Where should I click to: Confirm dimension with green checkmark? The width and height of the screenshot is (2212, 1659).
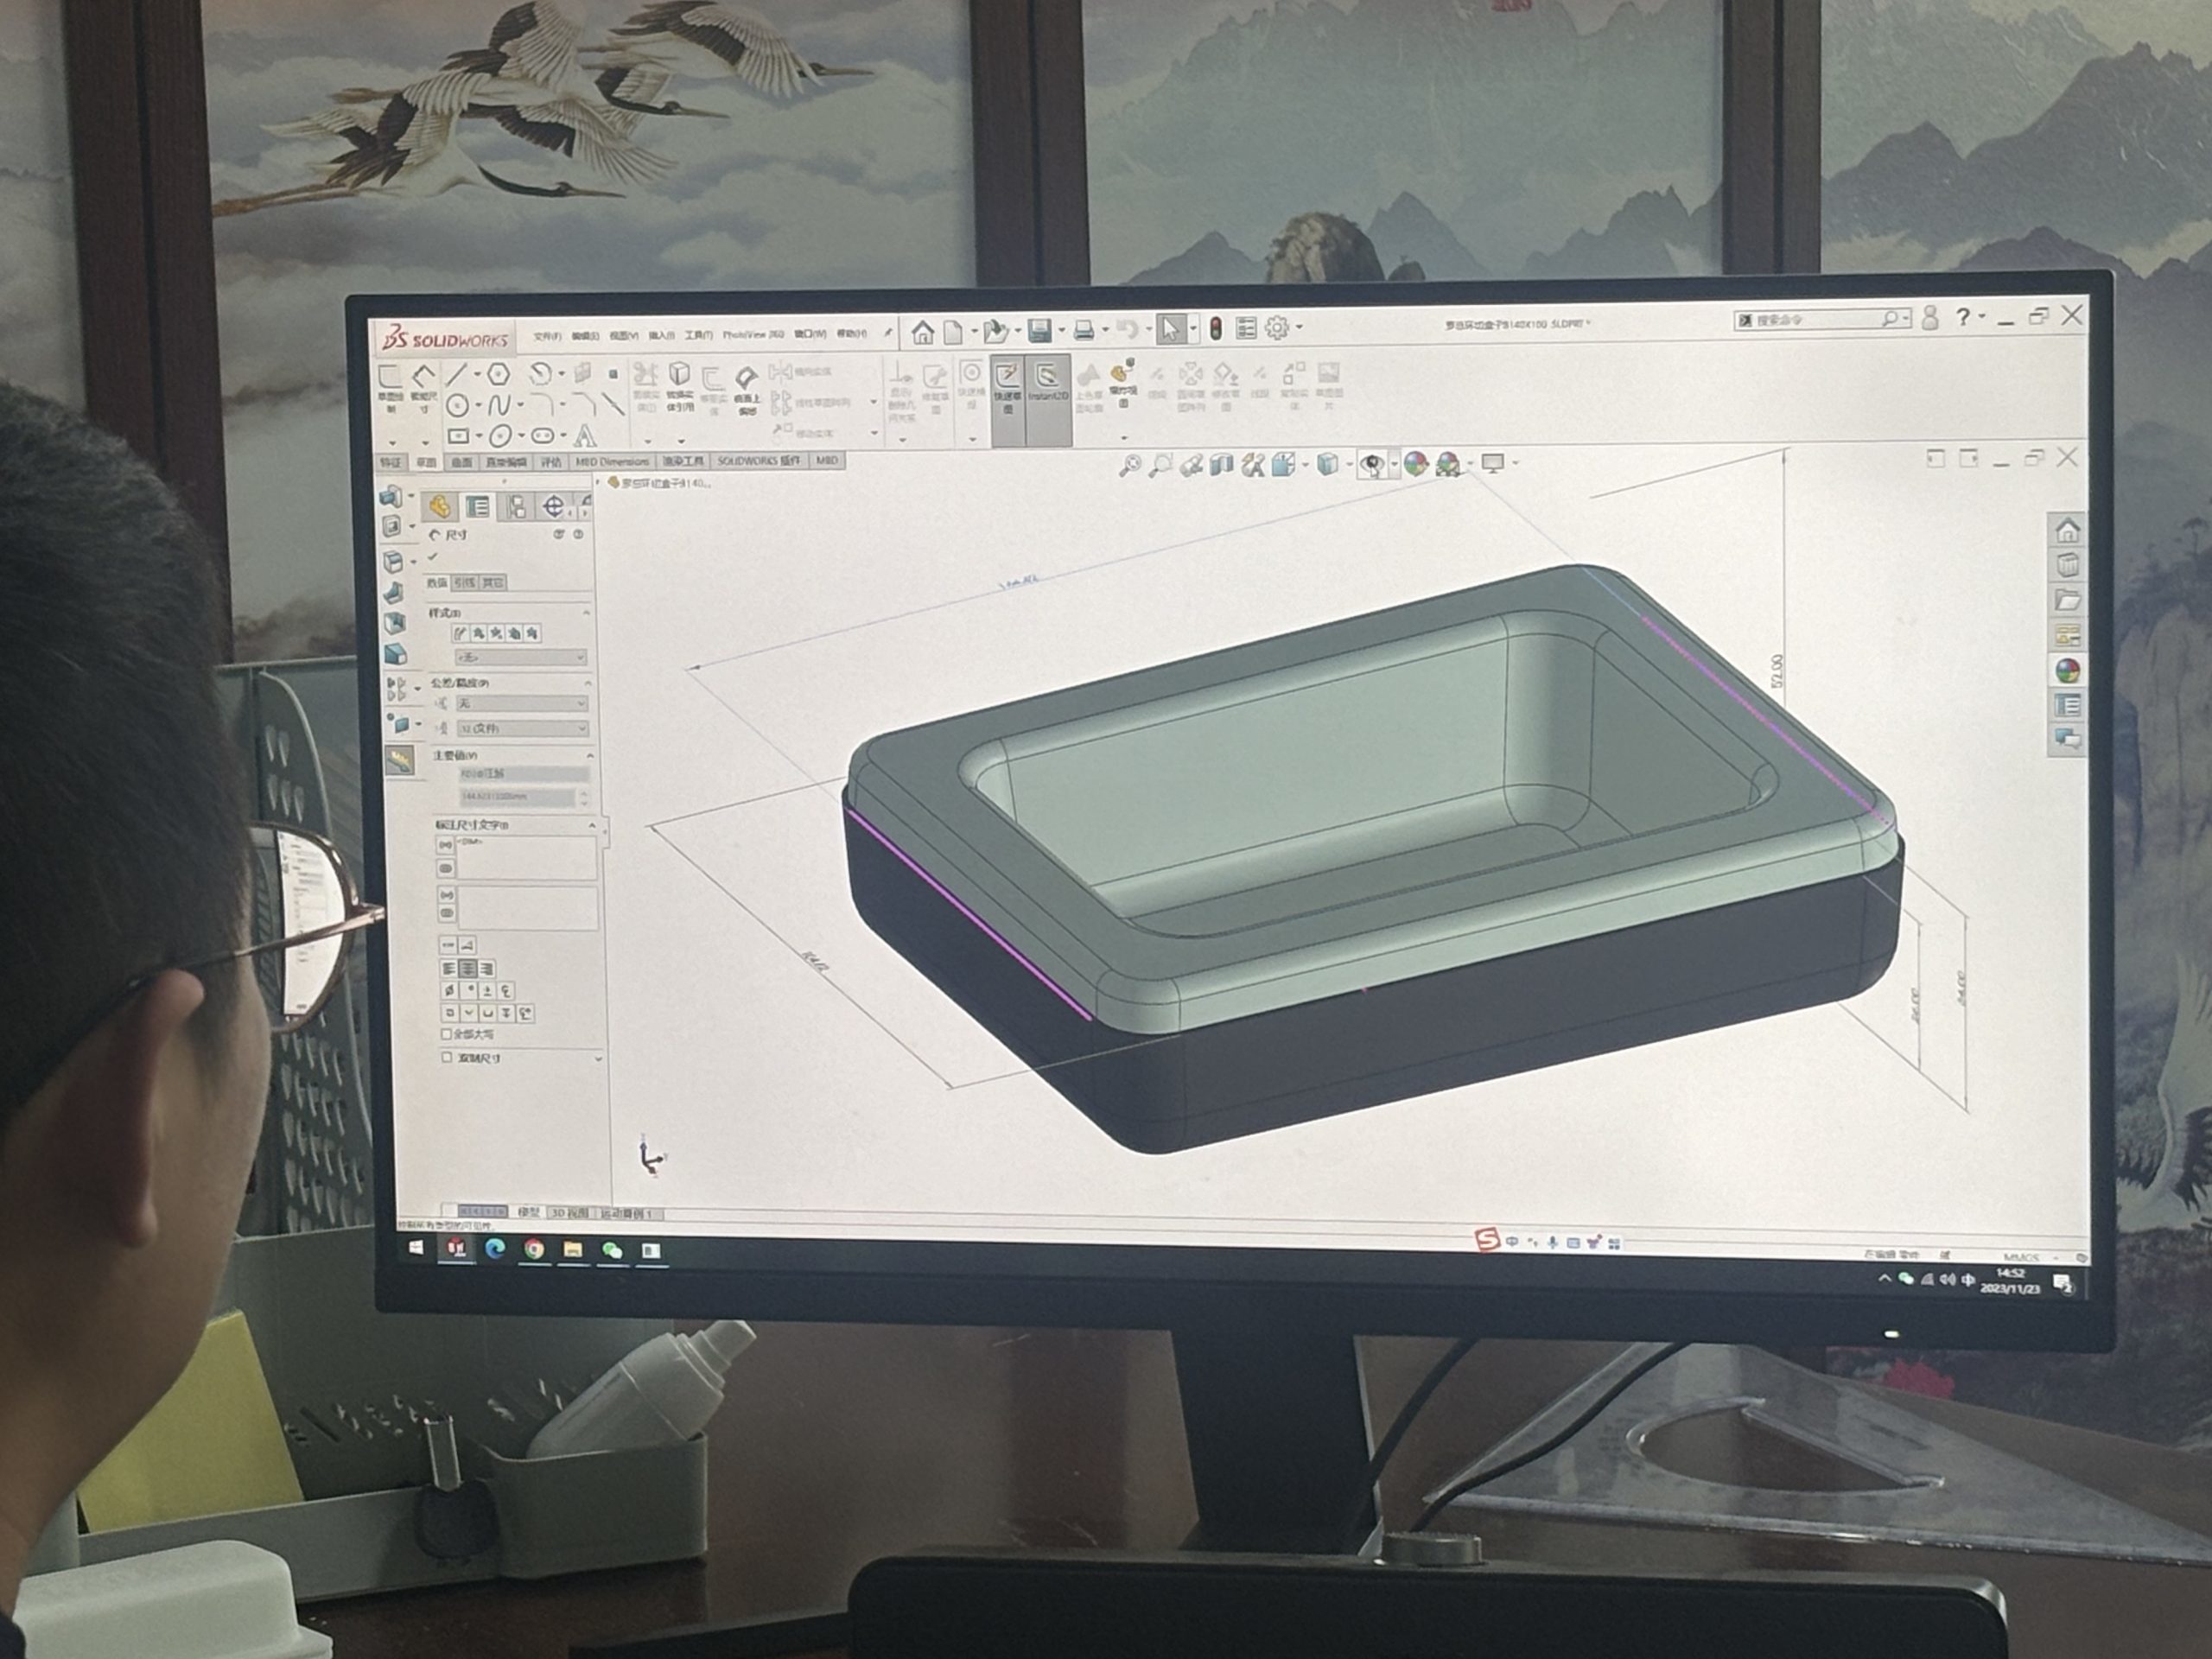click(x=434, y=557)
